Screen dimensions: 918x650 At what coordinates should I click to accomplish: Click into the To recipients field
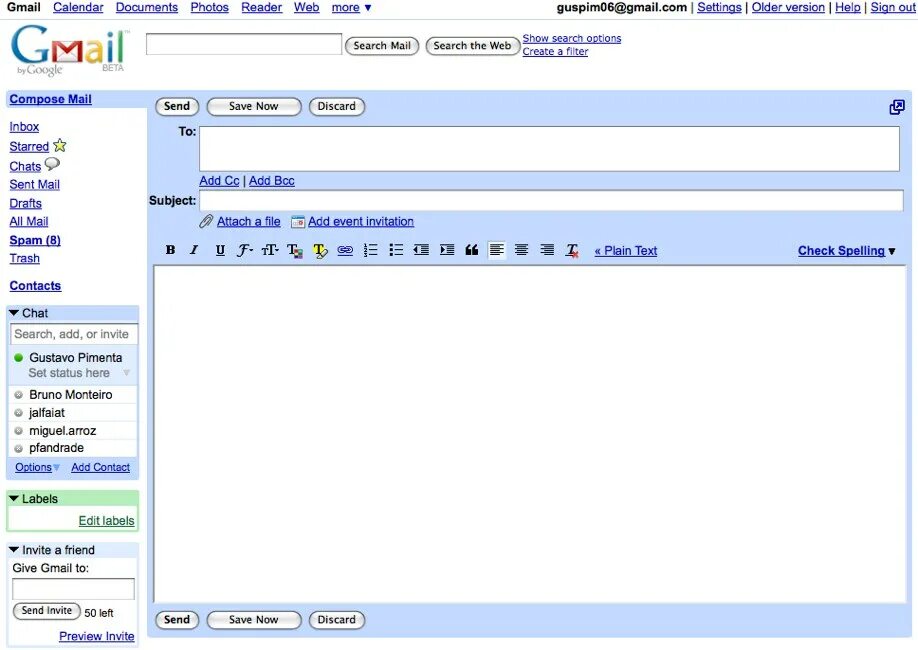549,149
